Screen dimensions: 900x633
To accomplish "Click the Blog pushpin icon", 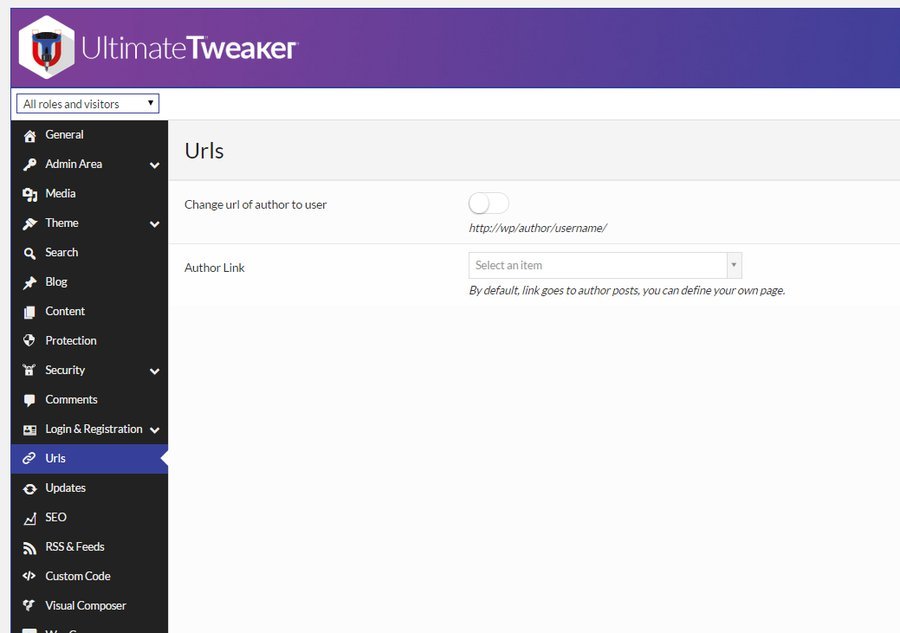I will (30, 282).
